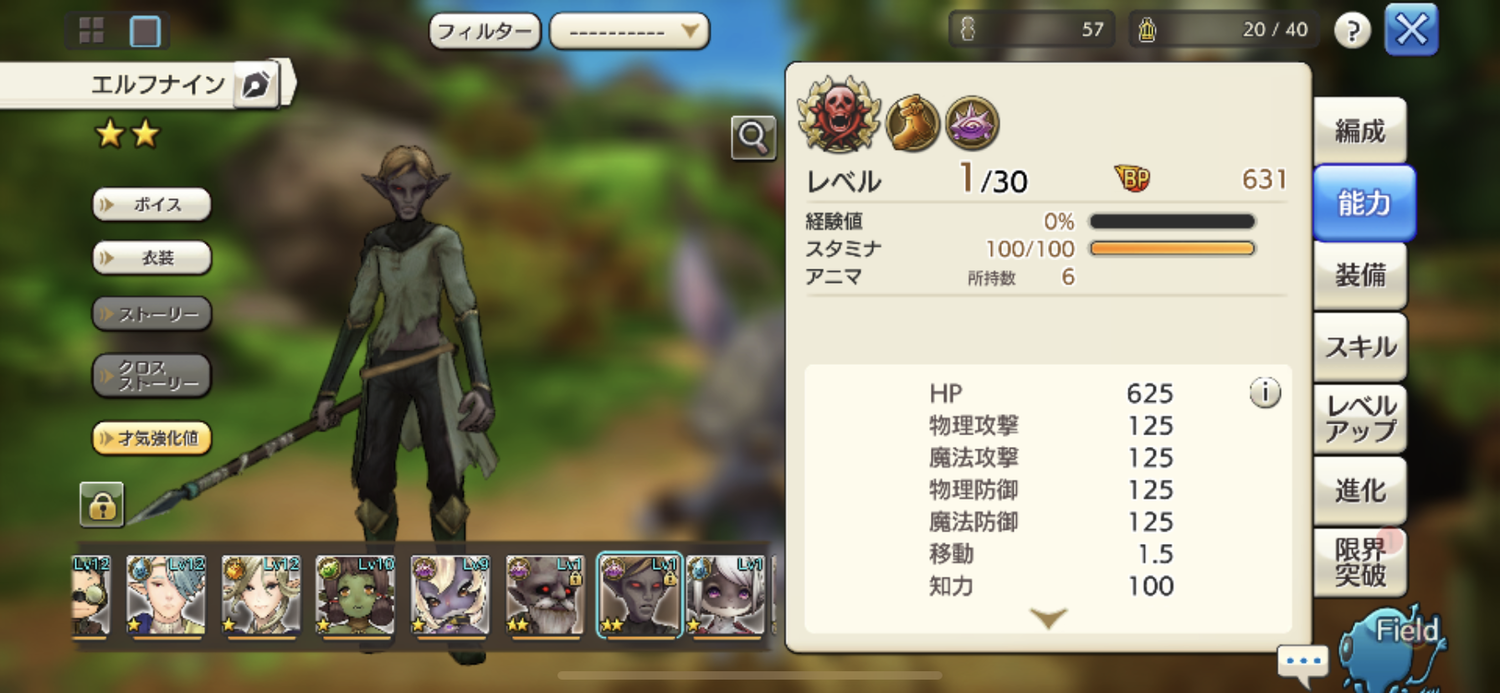The width and height of the screenshot is (1500, 693).
Task: Select the green goblin Lv10 portrait
Action: point(355,596)
